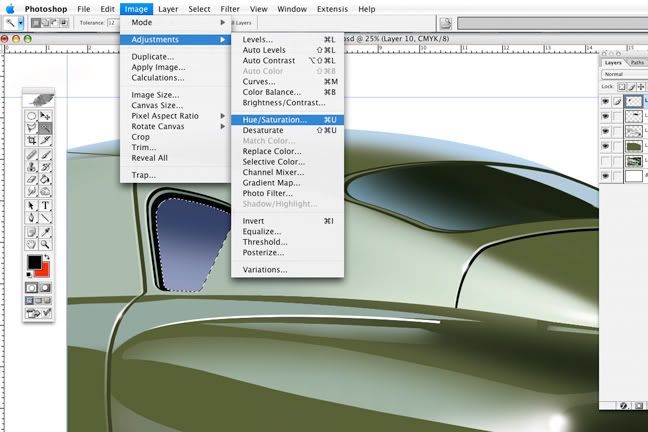Select the Slice tool
Screen dimensions: 648x432
(x=45, y=140)
